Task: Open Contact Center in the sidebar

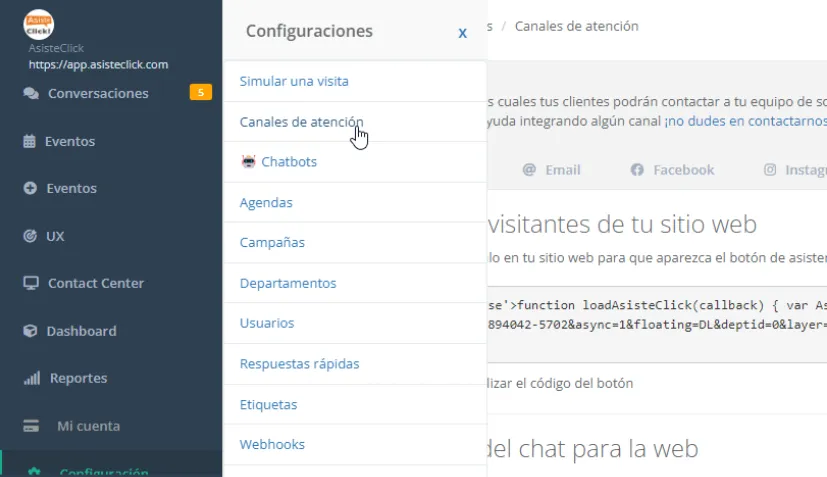Action: (x=96, y=283)
